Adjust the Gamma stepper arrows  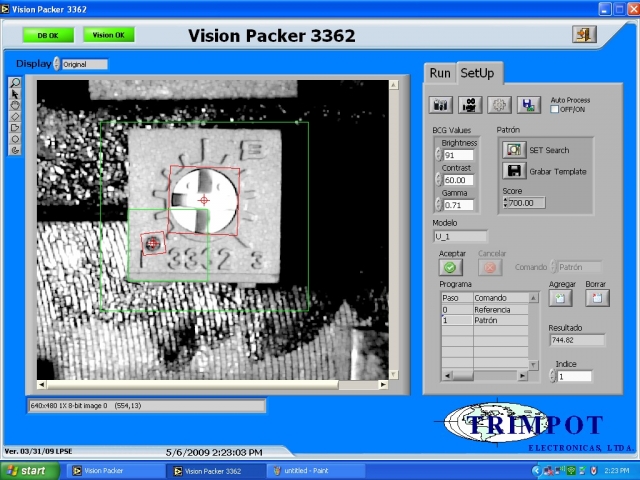[x=439, y=204]
